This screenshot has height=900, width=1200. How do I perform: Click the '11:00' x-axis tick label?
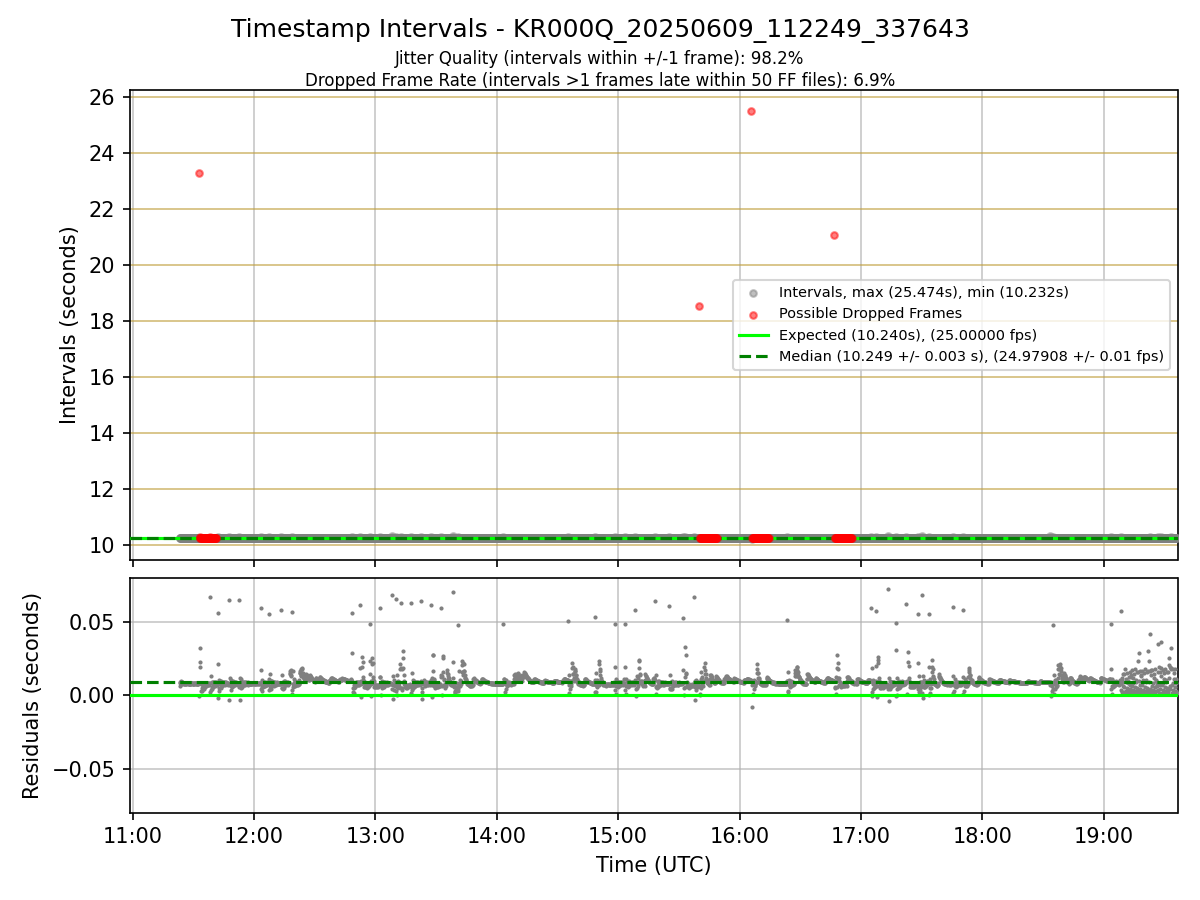click(x=132, y=836)
